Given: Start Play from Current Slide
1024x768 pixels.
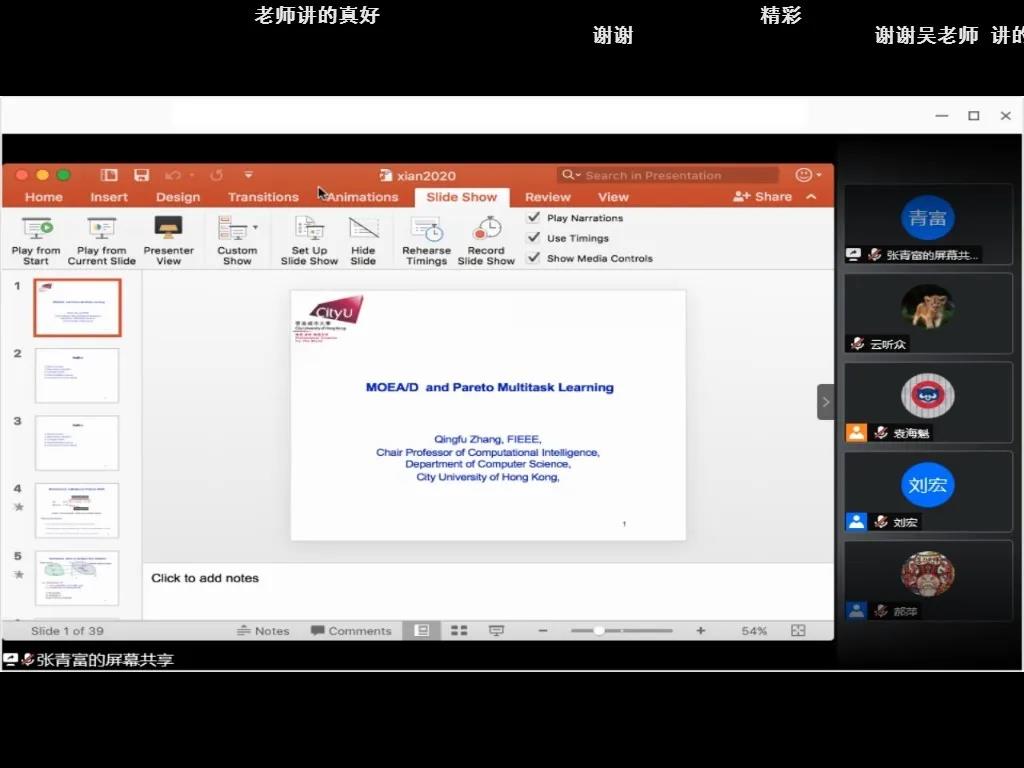Looking at the screenshot, I should 101,229.
